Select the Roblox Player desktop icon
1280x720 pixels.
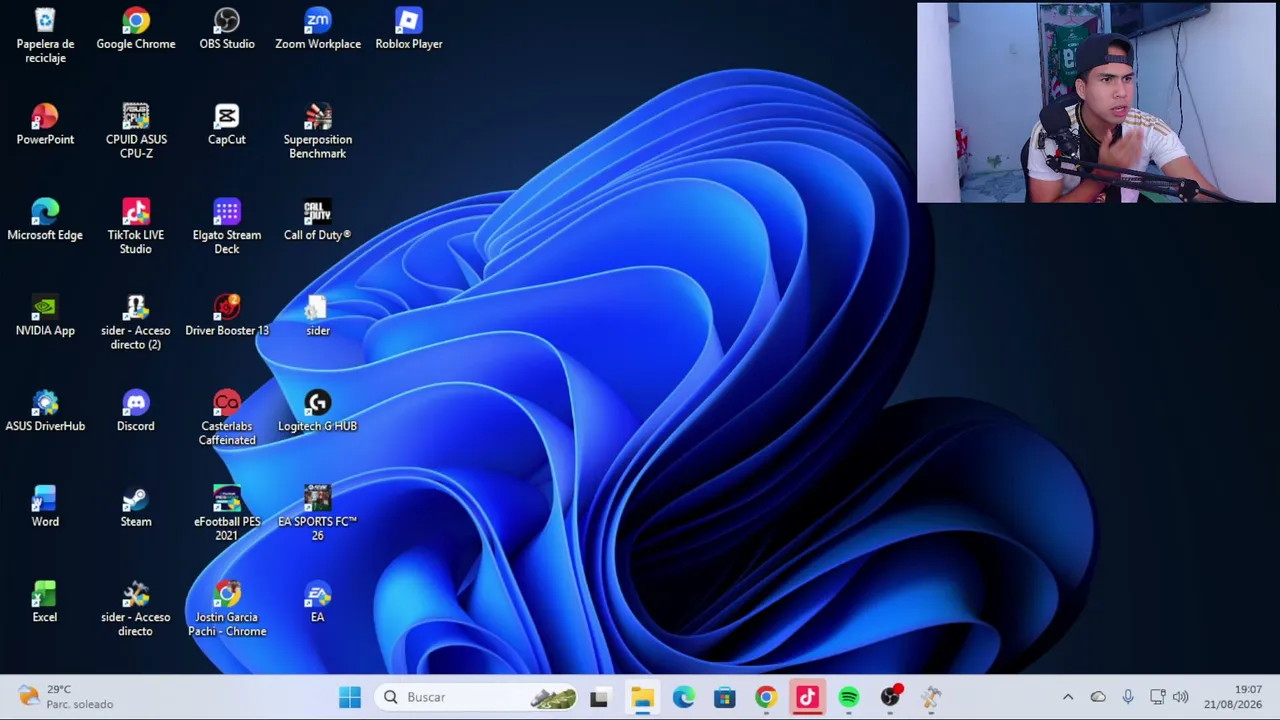(x=409, y=29)
